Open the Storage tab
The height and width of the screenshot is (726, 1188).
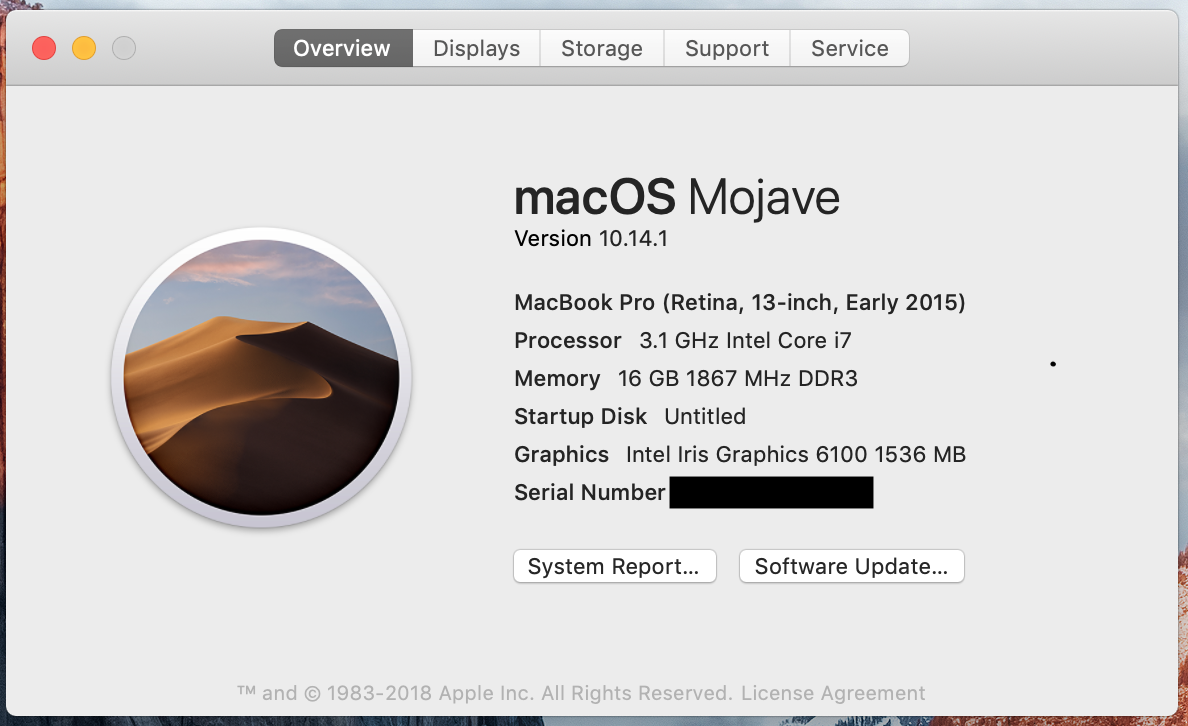tap(601, 48)
